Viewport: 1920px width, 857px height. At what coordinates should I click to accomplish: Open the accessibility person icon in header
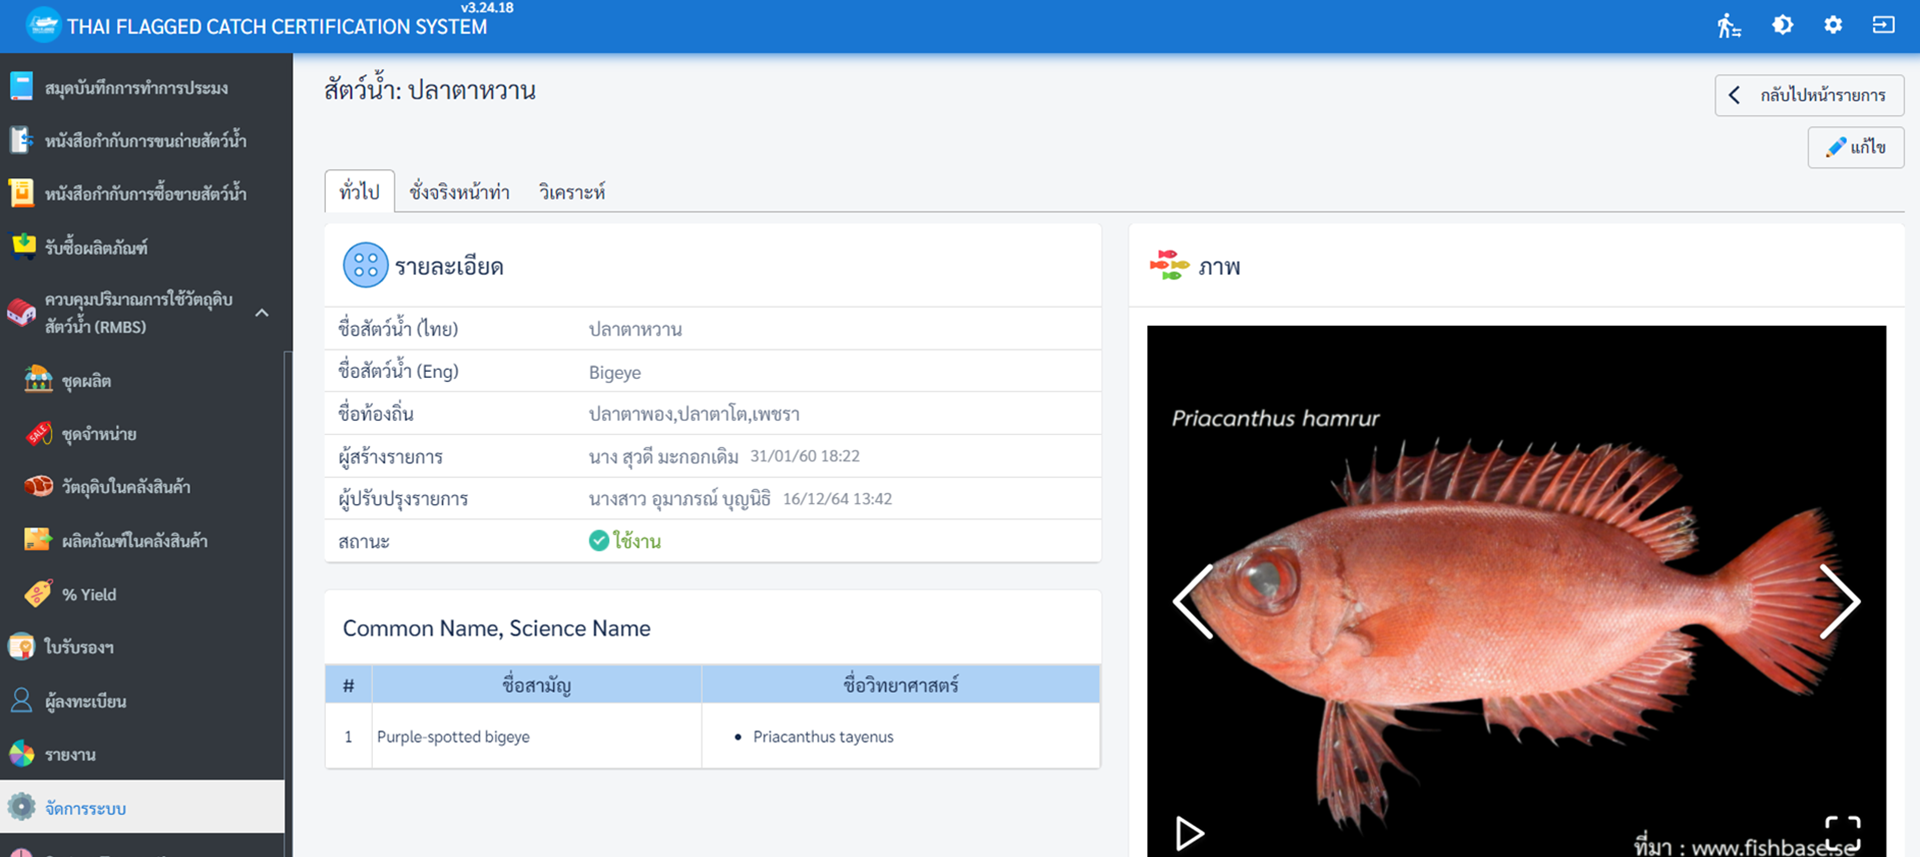tap(1729, 25)
